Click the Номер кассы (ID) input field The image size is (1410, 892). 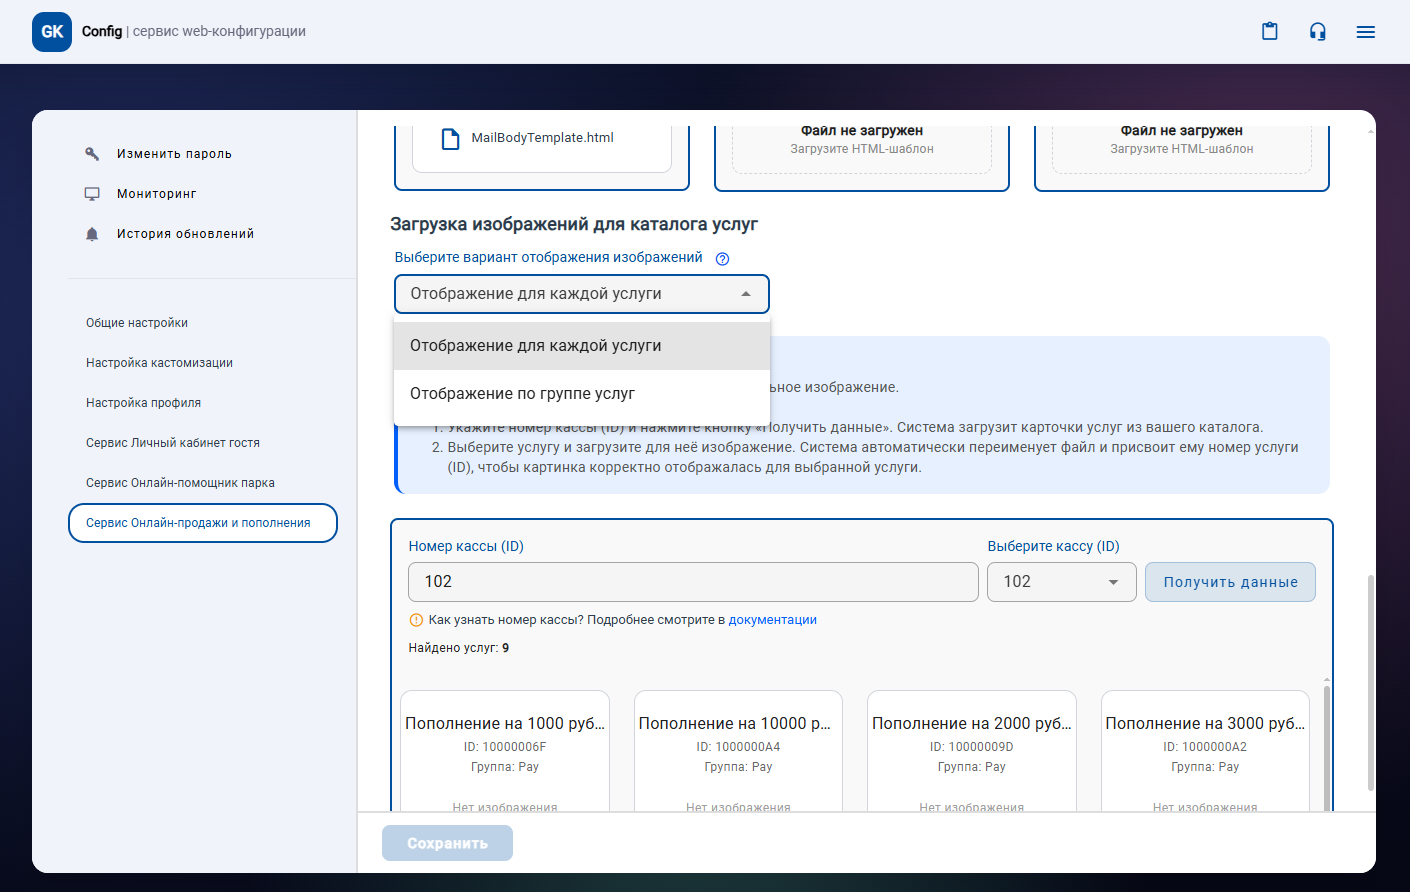click(692, 582)
